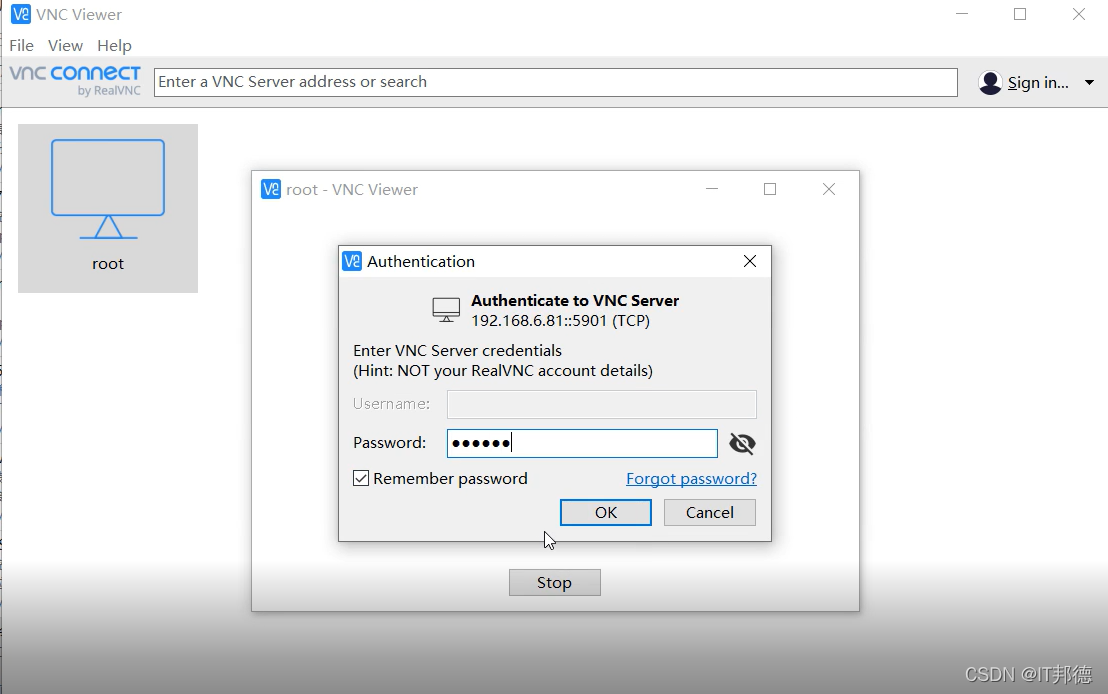Image resolution: width=1108 pixels, height=694 pixels.
Task: Click the VNC Server address search bar
Action: coord(556,82)
